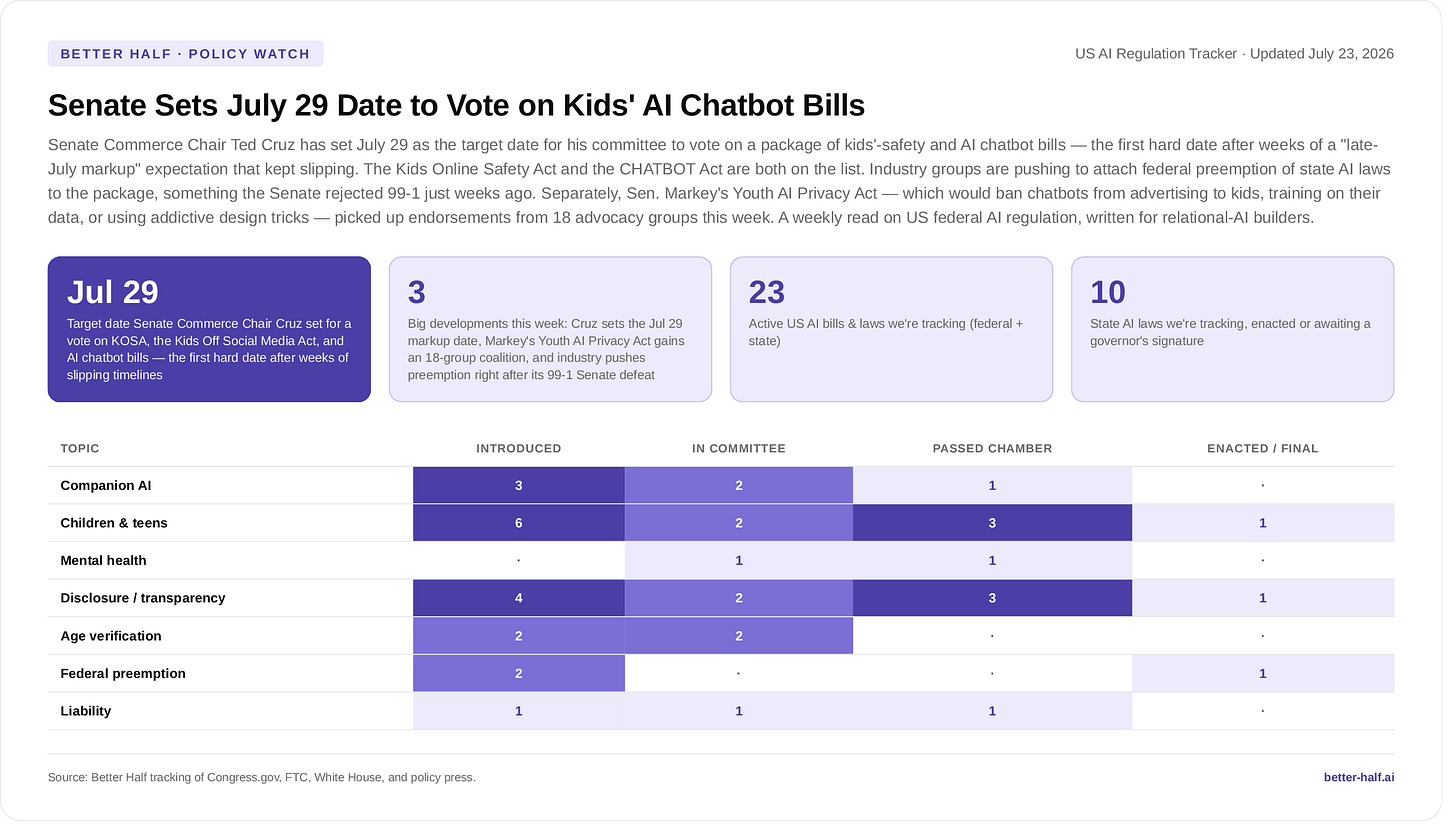Image resolution: width=1456 pixels, height=835 pixels.
Task: Open the Jul 29 target date card
Action: [209, 329]
